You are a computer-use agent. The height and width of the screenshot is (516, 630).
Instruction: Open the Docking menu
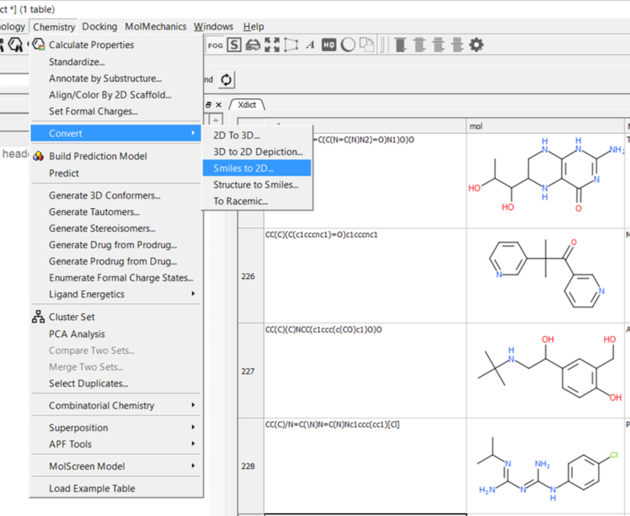[99, 27]
